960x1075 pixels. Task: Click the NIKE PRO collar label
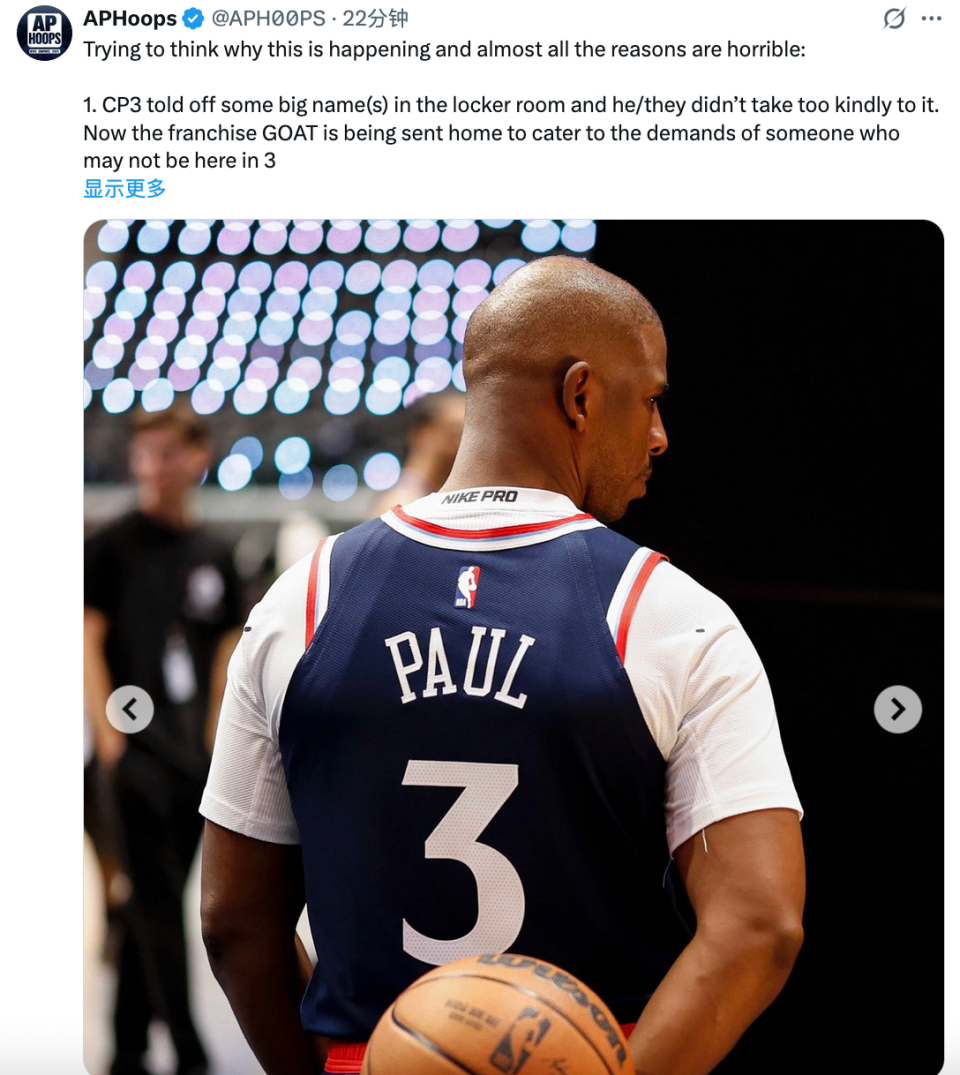(479, 497)
